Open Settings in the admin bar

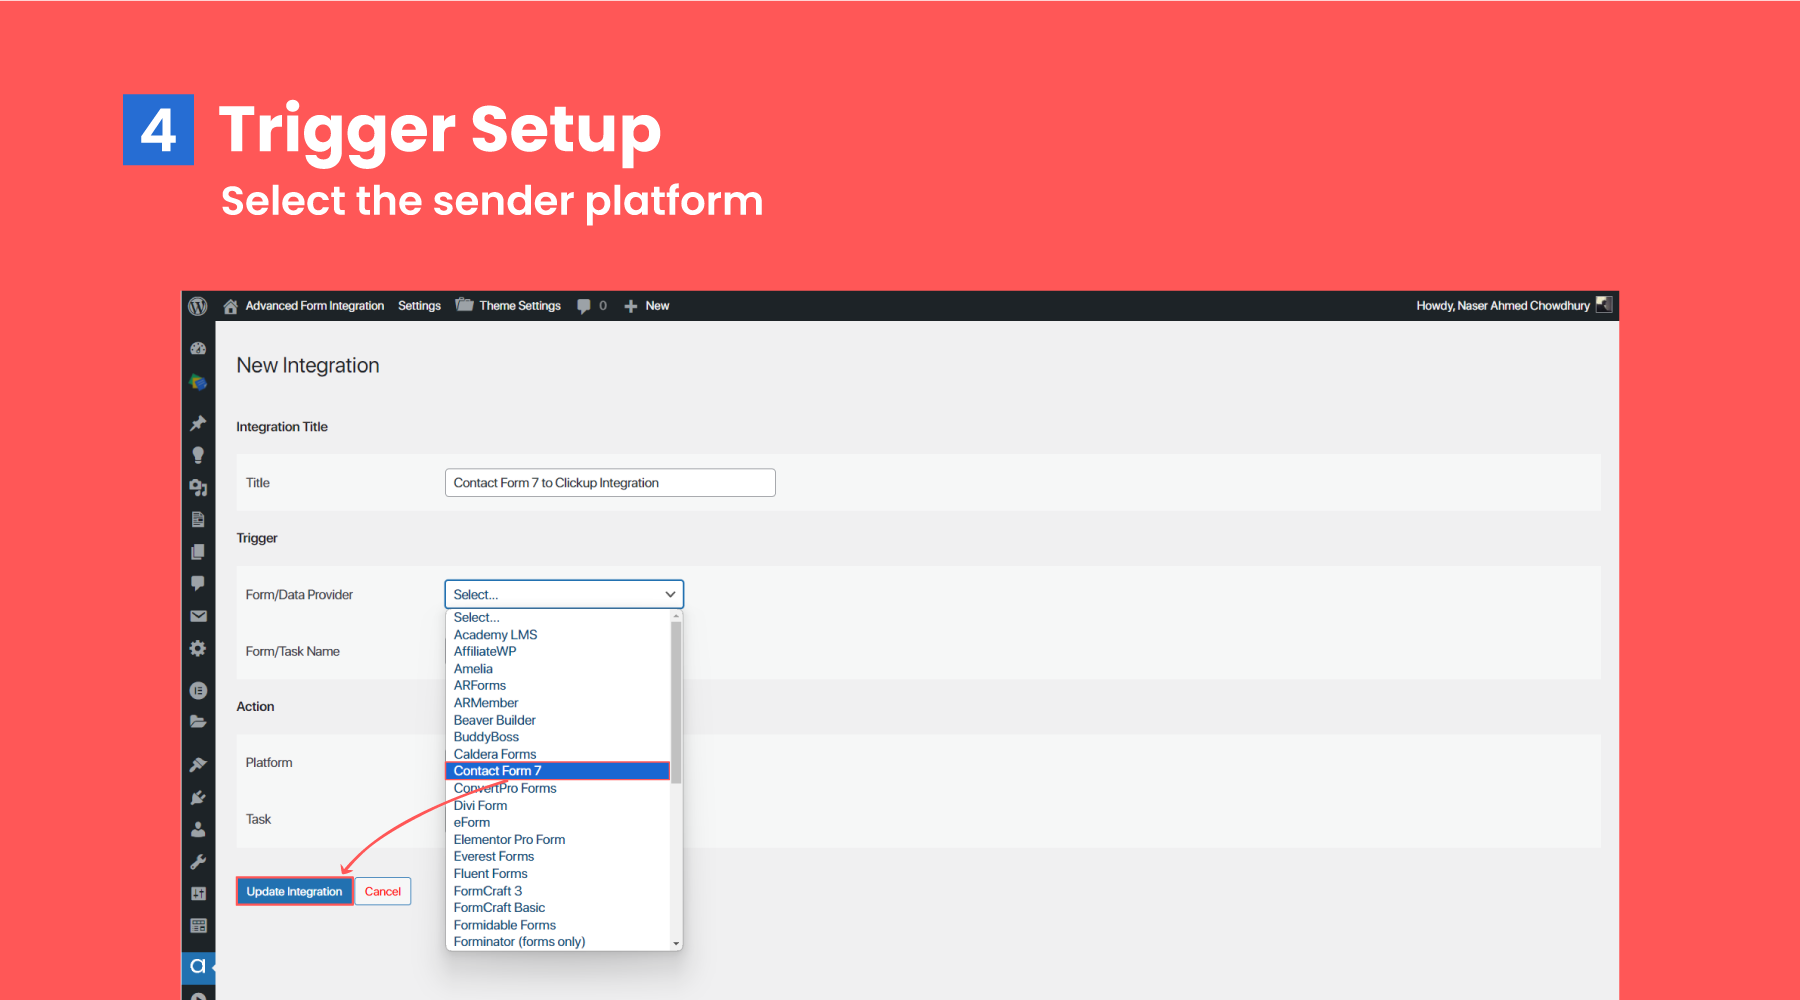point(419,306)
